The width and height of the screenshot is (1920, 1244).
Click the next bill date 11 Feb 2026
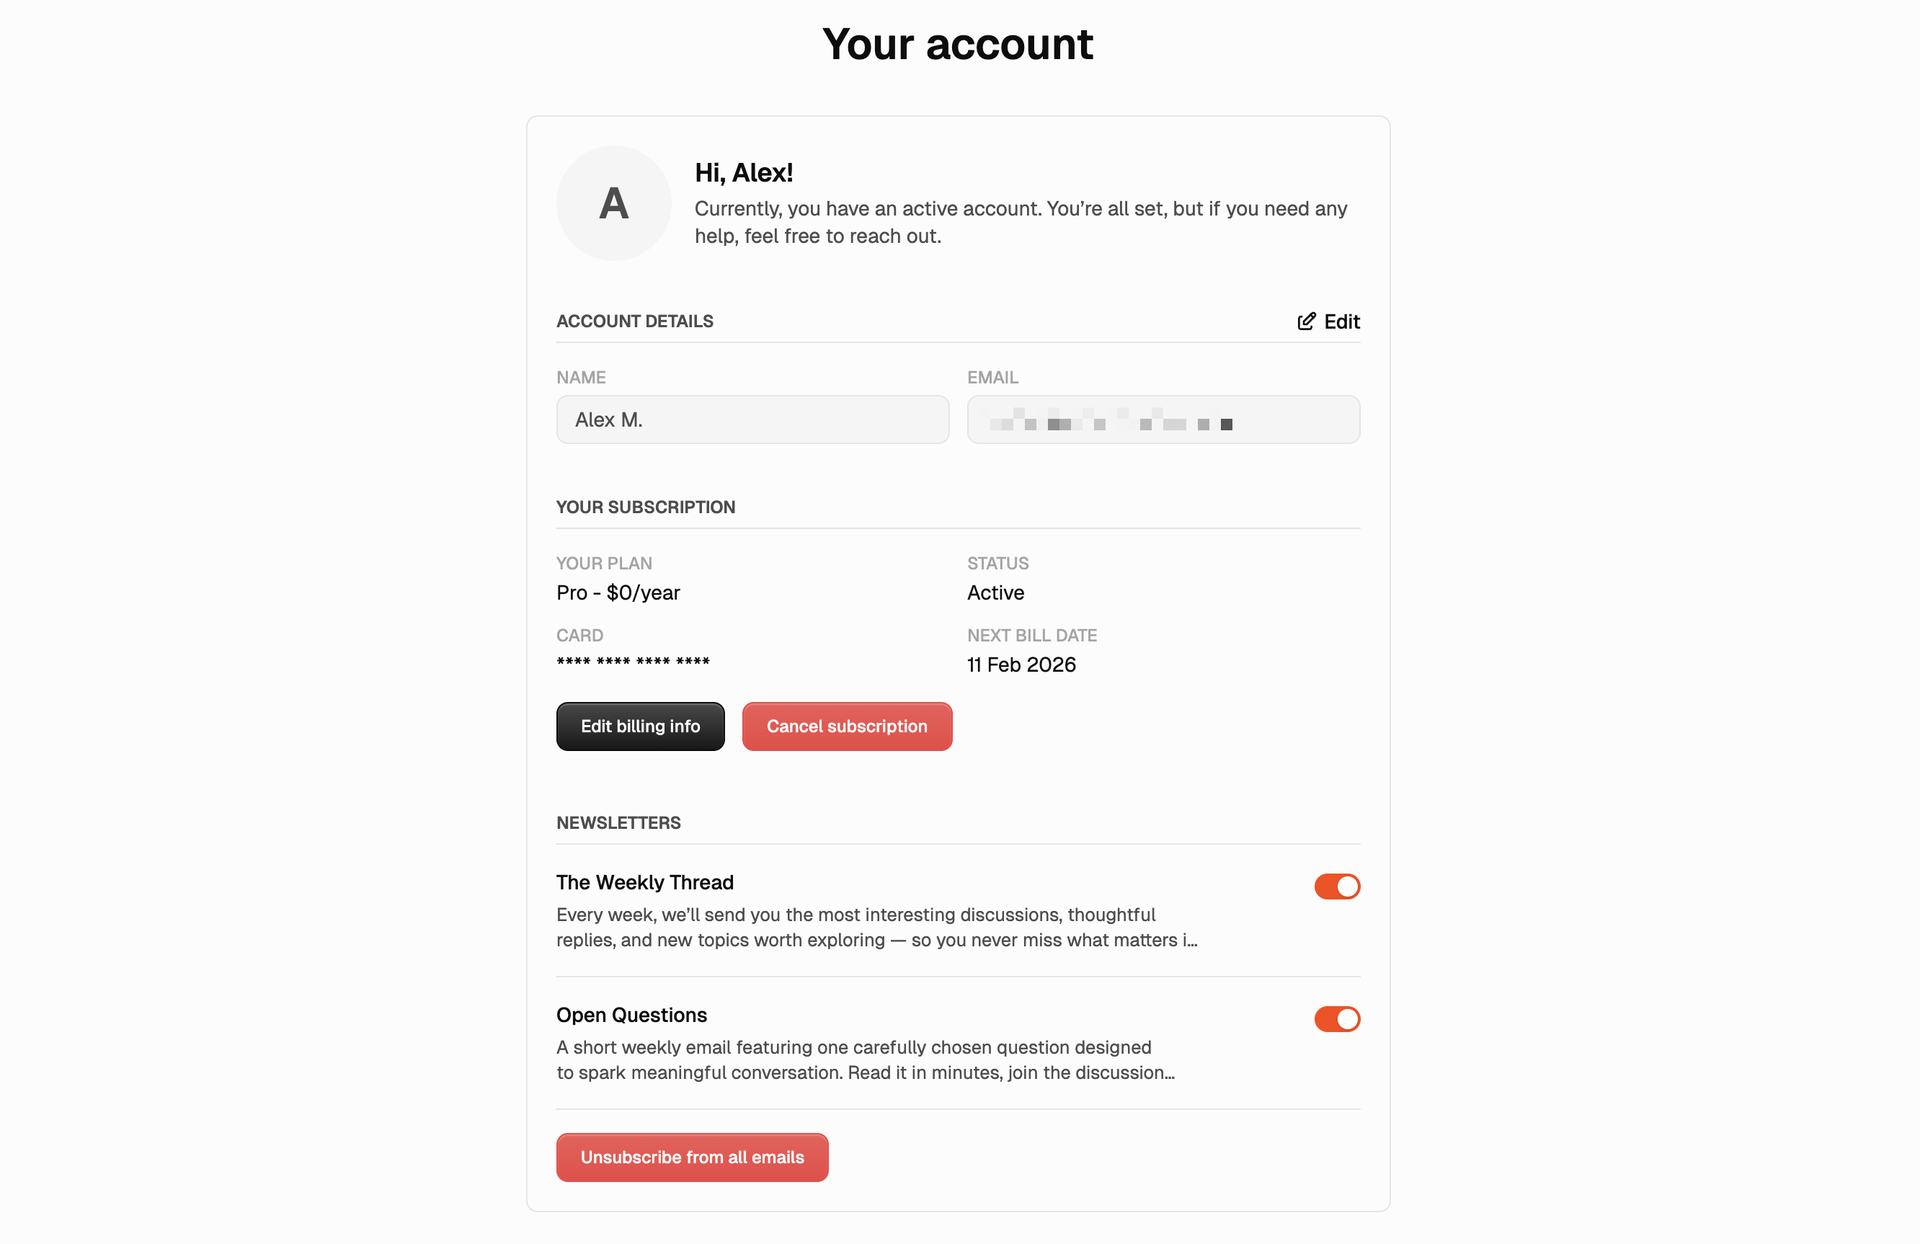(1021, 664)
